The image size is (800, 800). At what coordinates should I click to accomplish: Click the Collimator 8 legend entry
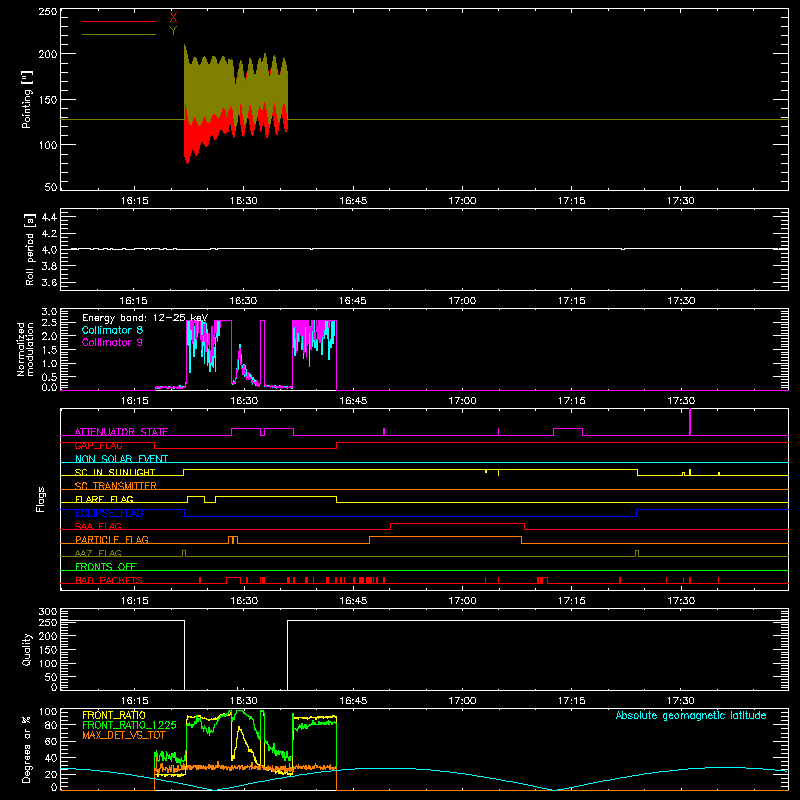(112, 331)
